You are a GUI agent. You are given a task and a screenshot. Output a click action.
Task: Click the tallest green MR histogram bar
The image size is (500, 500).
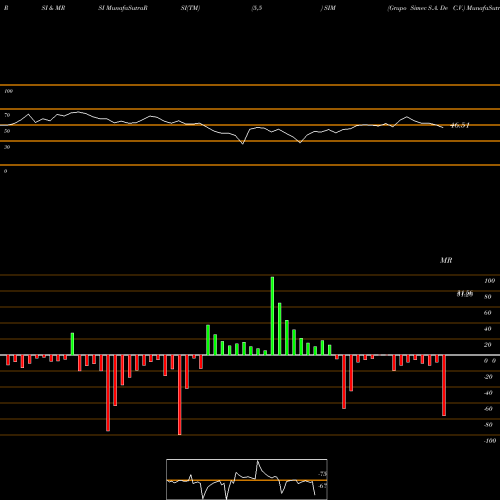272,316
